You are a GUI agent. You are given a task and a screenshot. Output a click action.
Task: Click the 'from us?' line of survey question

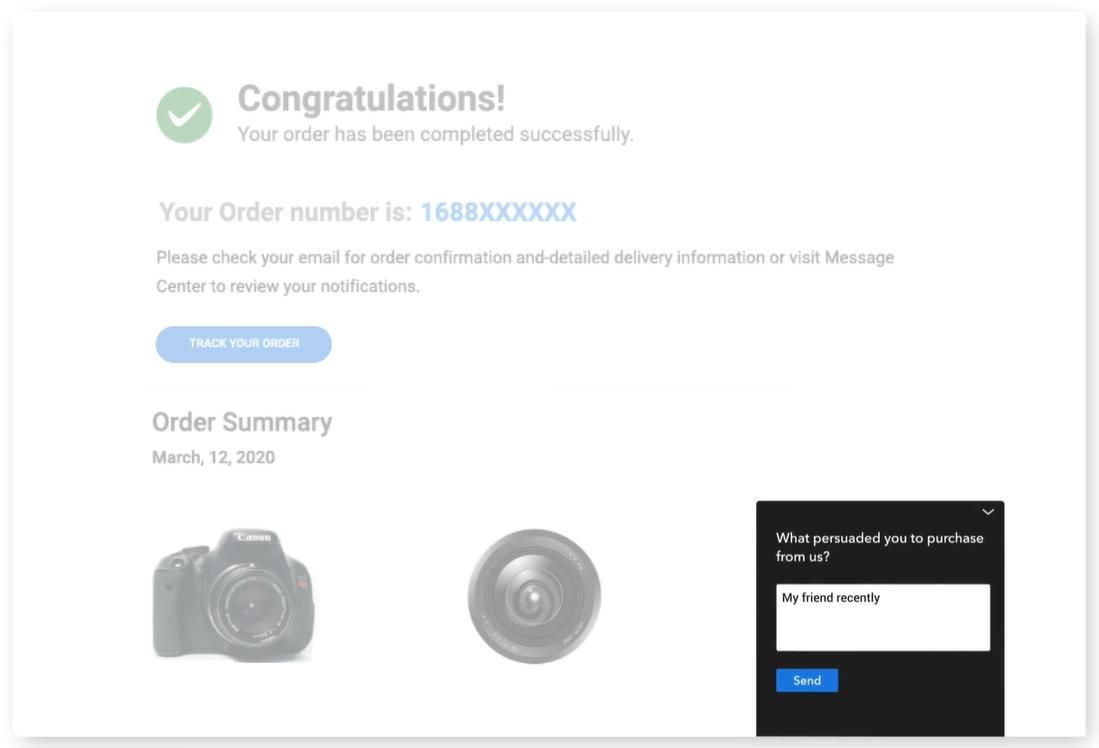coord(803,557)
